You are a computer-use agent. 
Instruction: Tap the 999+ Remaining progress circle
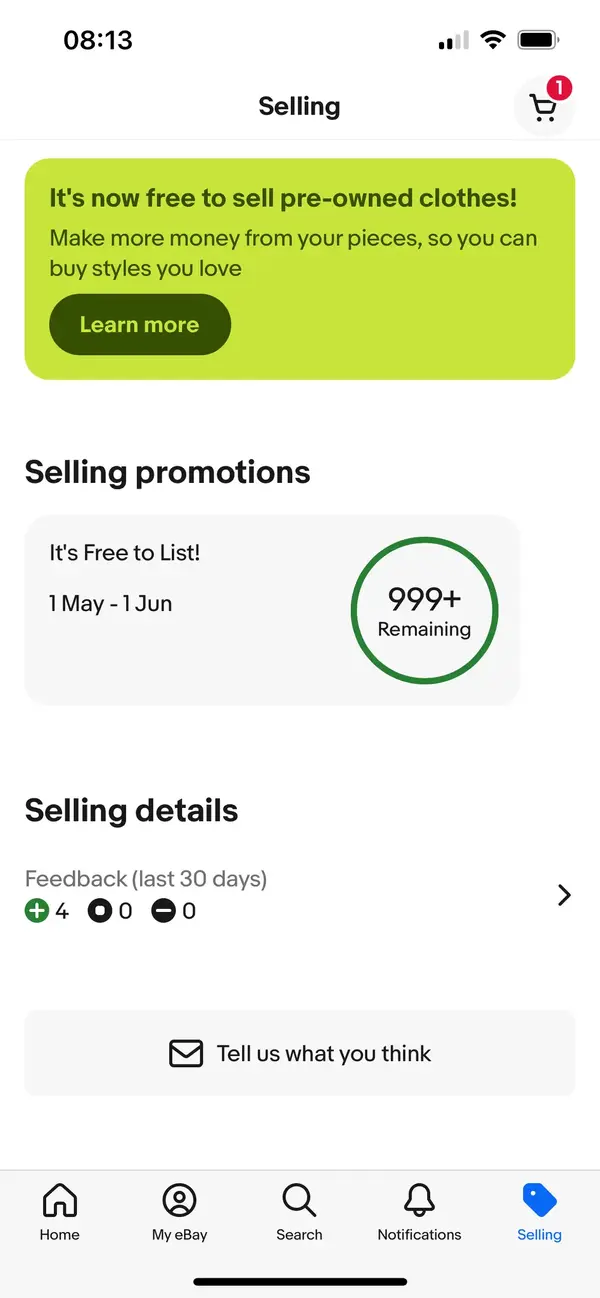[x=424, y=610]
